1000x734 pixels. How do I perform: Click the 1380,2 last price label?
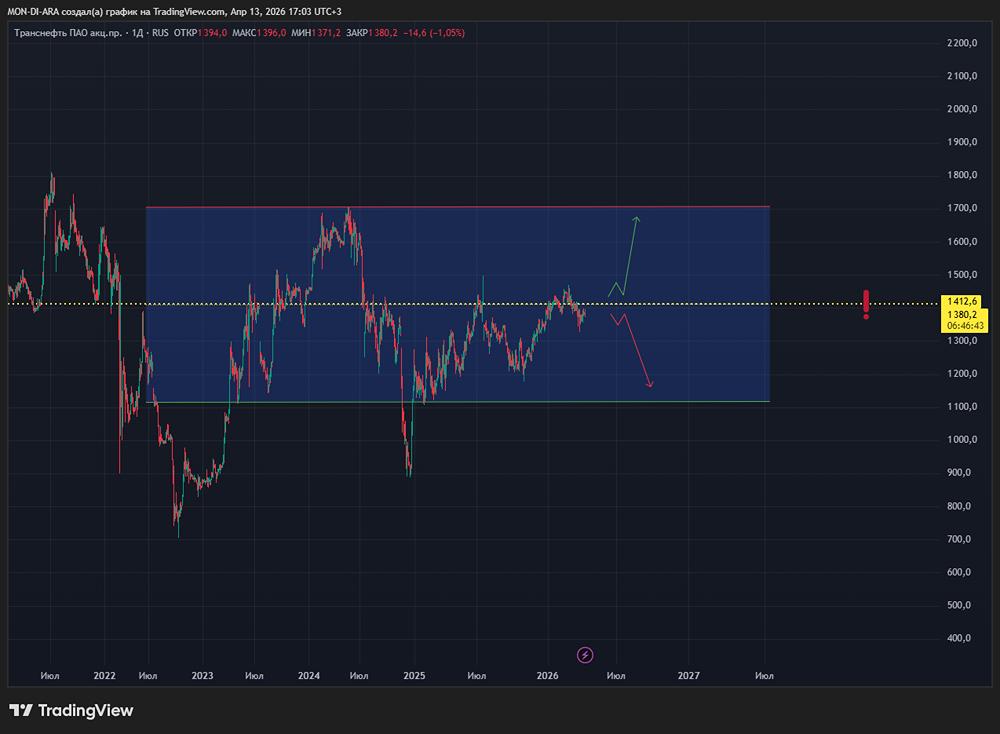(x=962, y=314)
